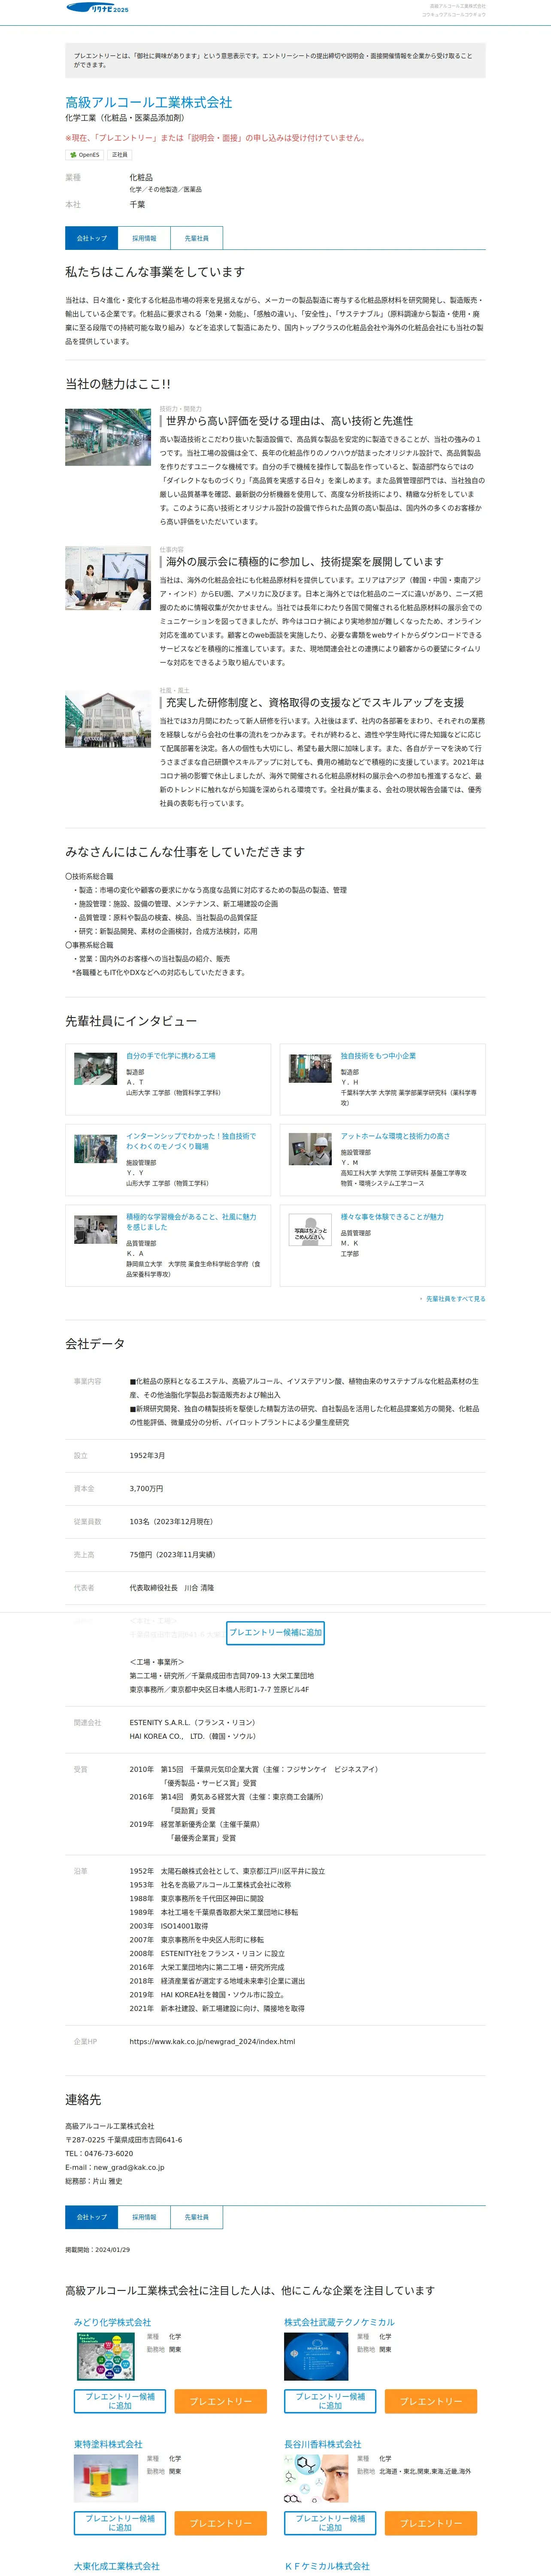Click orange プレエントリー for 武蔵テクノケミカル
Viewport: 551px width, 2576px height.
pos(431,2400)
